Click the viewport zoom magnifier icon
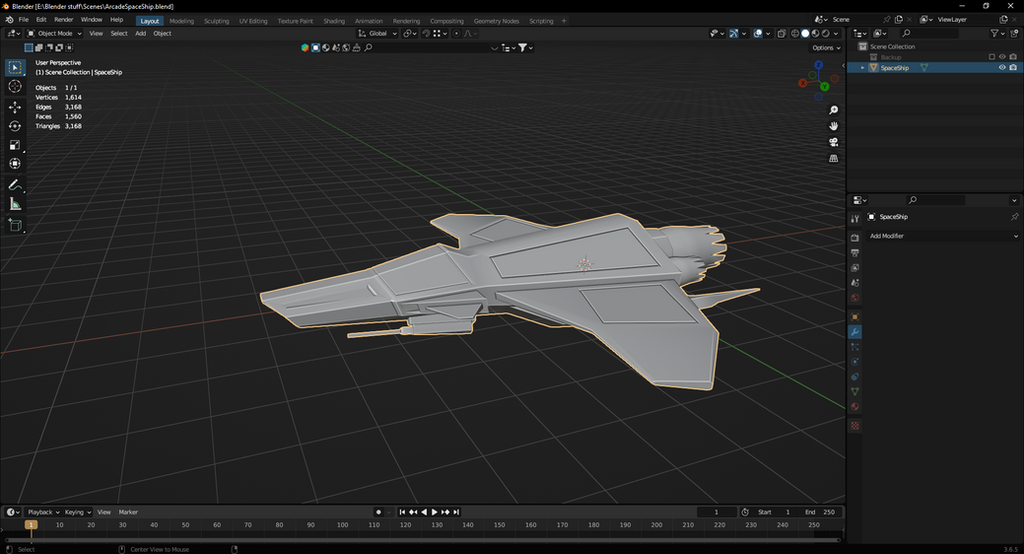Screen dimensions: 1024x554 pyautogui.click(x=833, y=110)
